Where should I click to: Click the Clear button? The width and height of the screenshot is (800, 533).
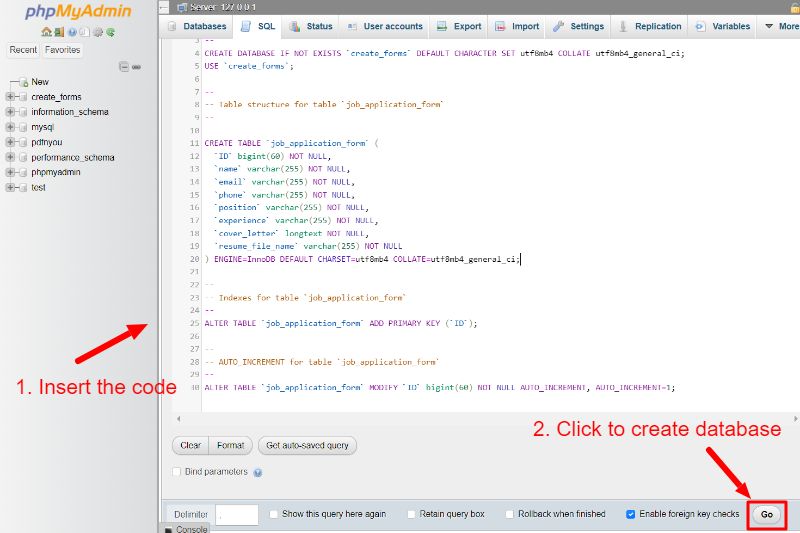[190, 445]
